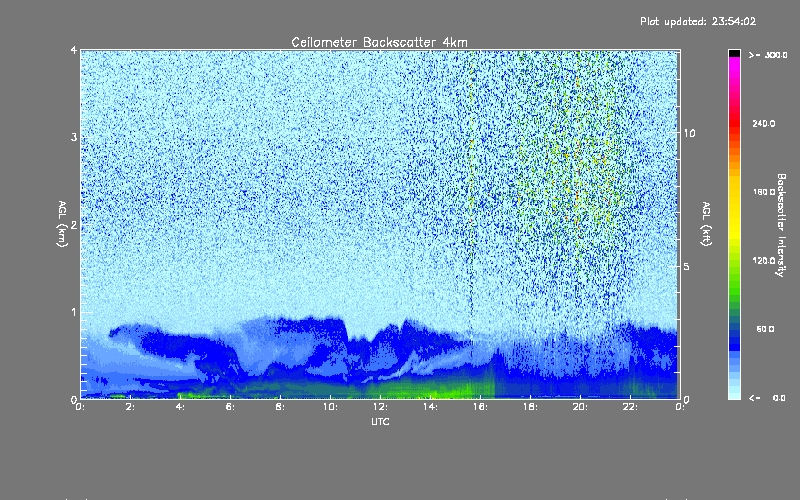
Task: Click the "6:" UTC tick label
Action: pyautogui.click(x=230, y=407)
